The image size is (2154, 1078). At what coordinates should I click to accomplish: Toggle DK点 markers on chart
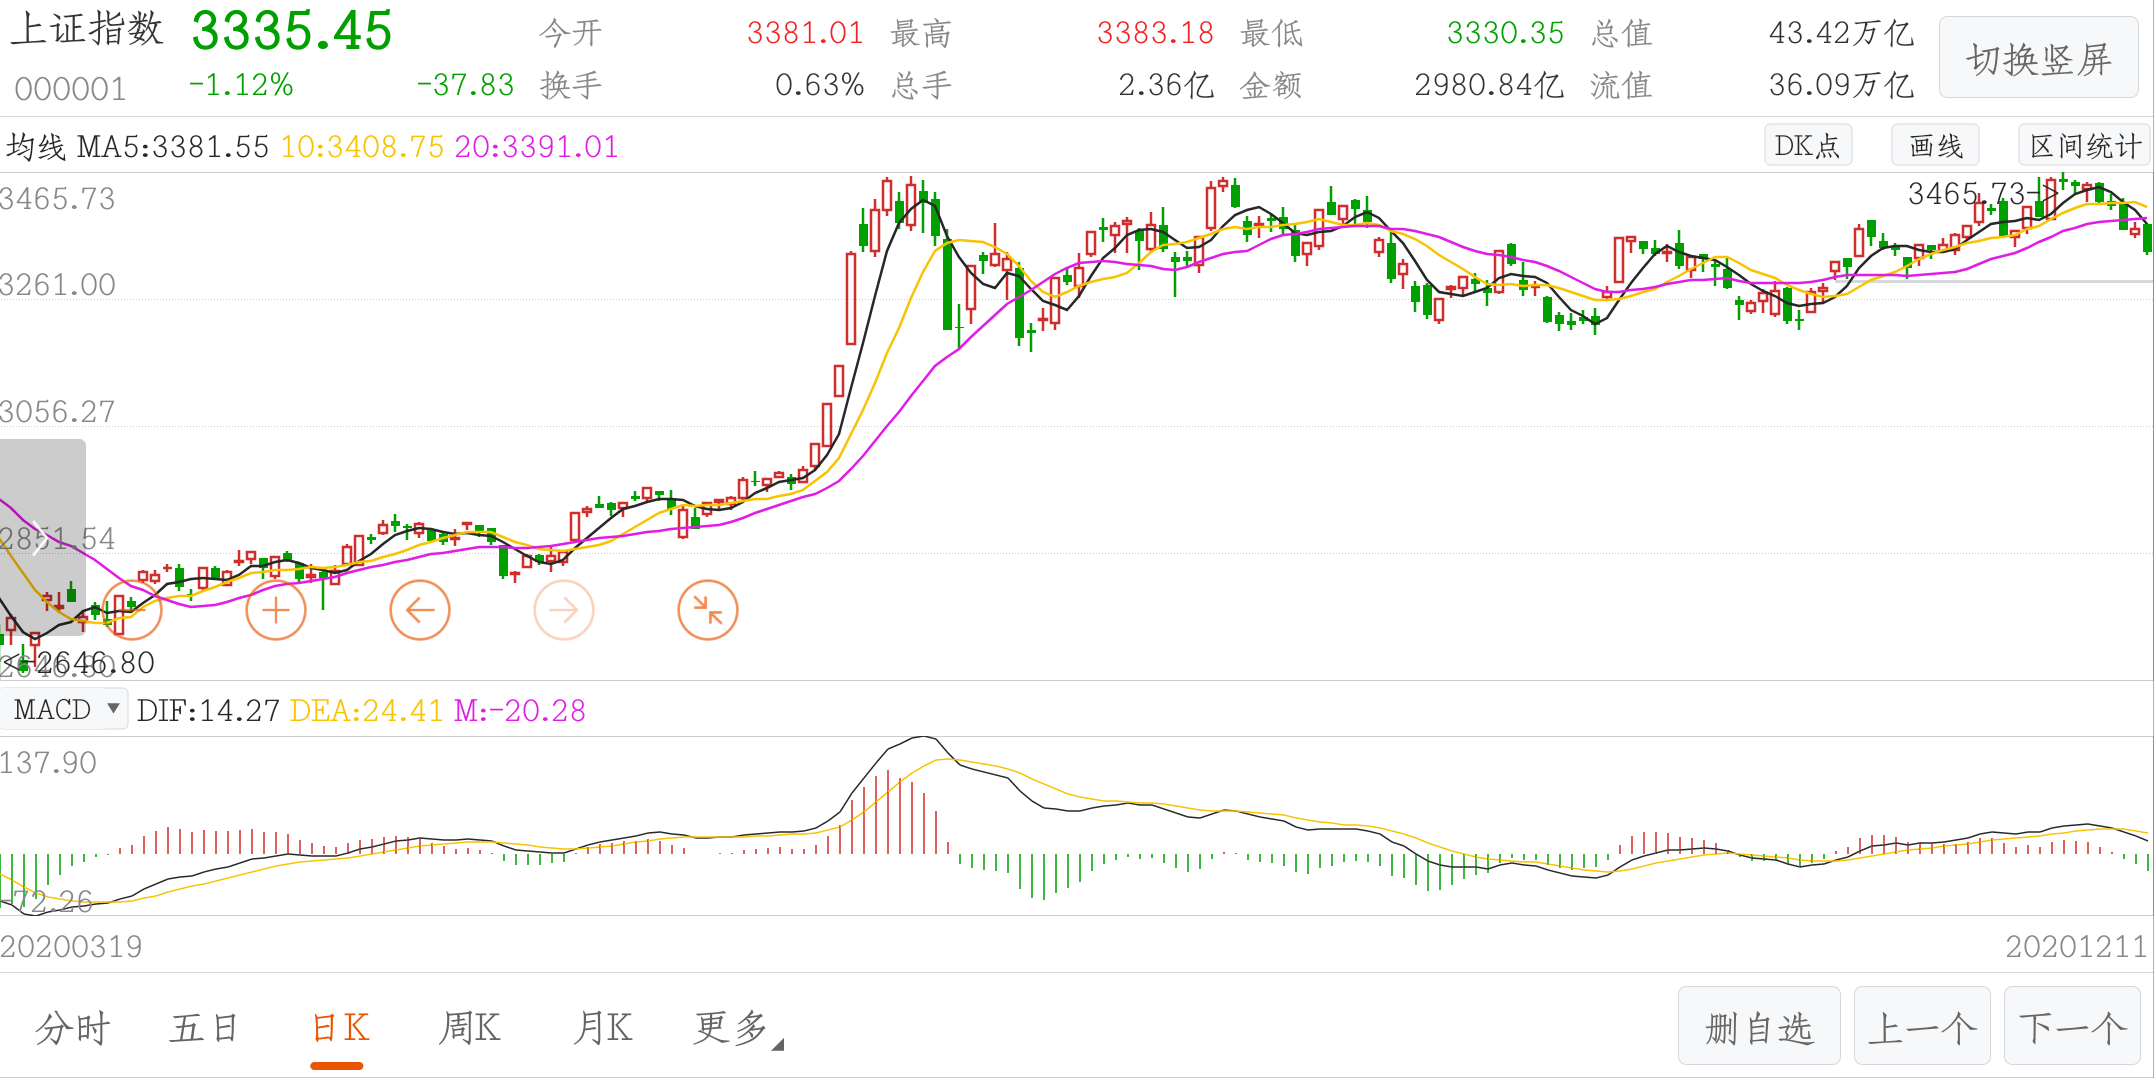click(1808, 146)
